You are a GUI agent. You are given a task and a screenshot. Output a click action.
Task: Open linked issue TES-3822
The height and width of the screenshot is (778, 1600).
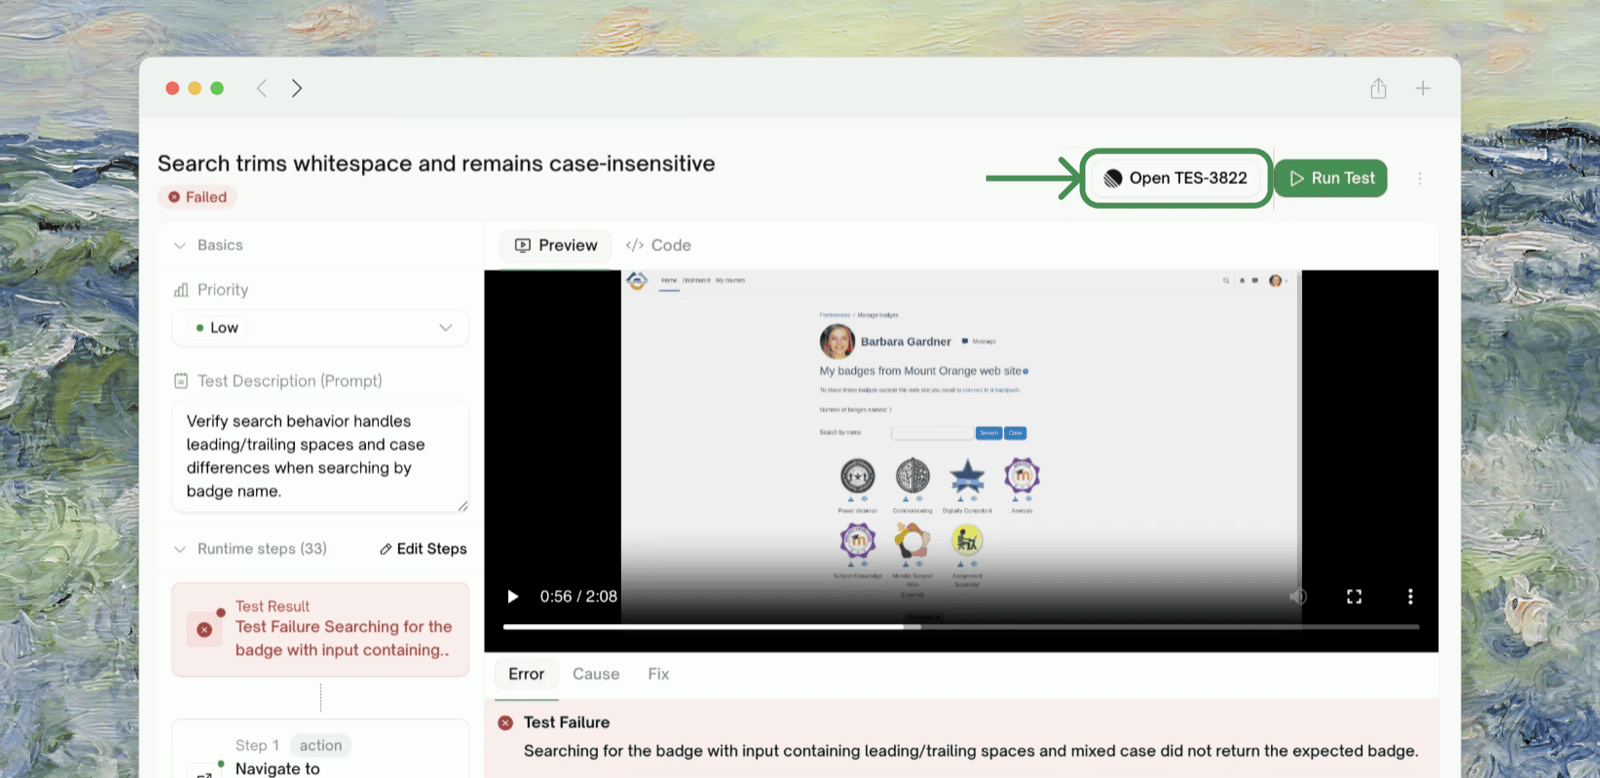pos(1176,178)
